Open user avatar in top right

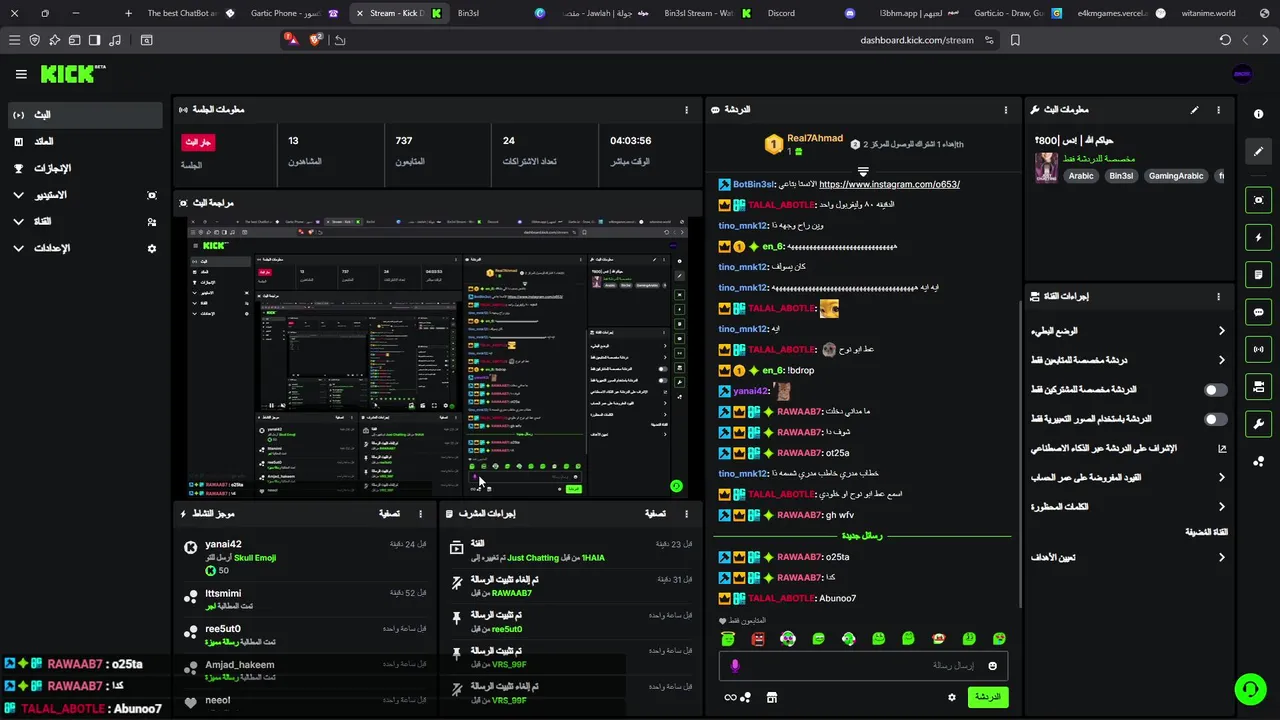coord(1242,74)
